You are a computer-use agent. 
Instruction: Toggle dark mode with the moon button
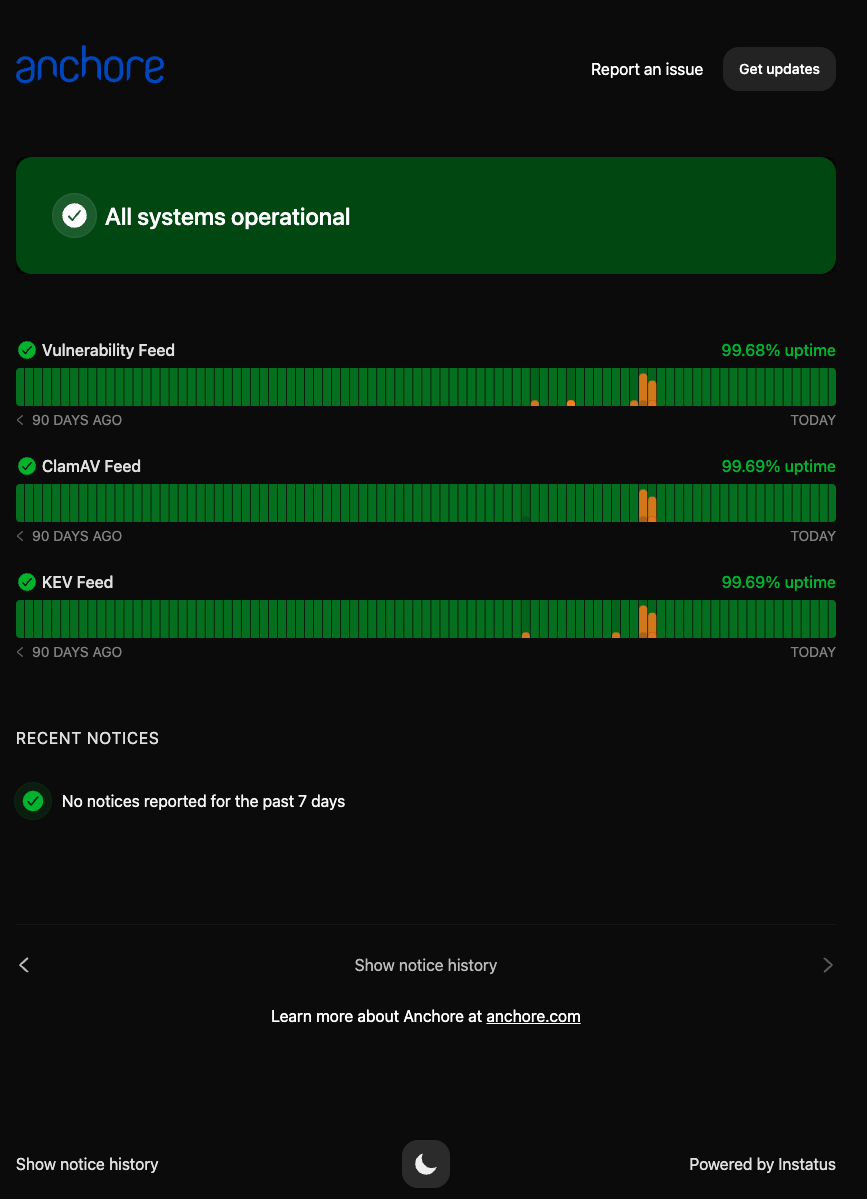tap(426, 1163)
